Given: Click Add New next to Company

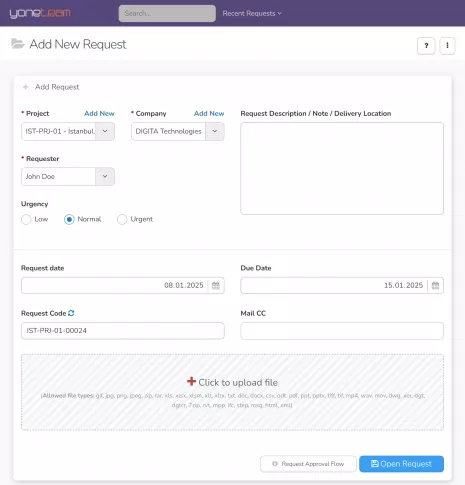Looking at the screenshot, I should pyautogui.click(x=209, y=113).
